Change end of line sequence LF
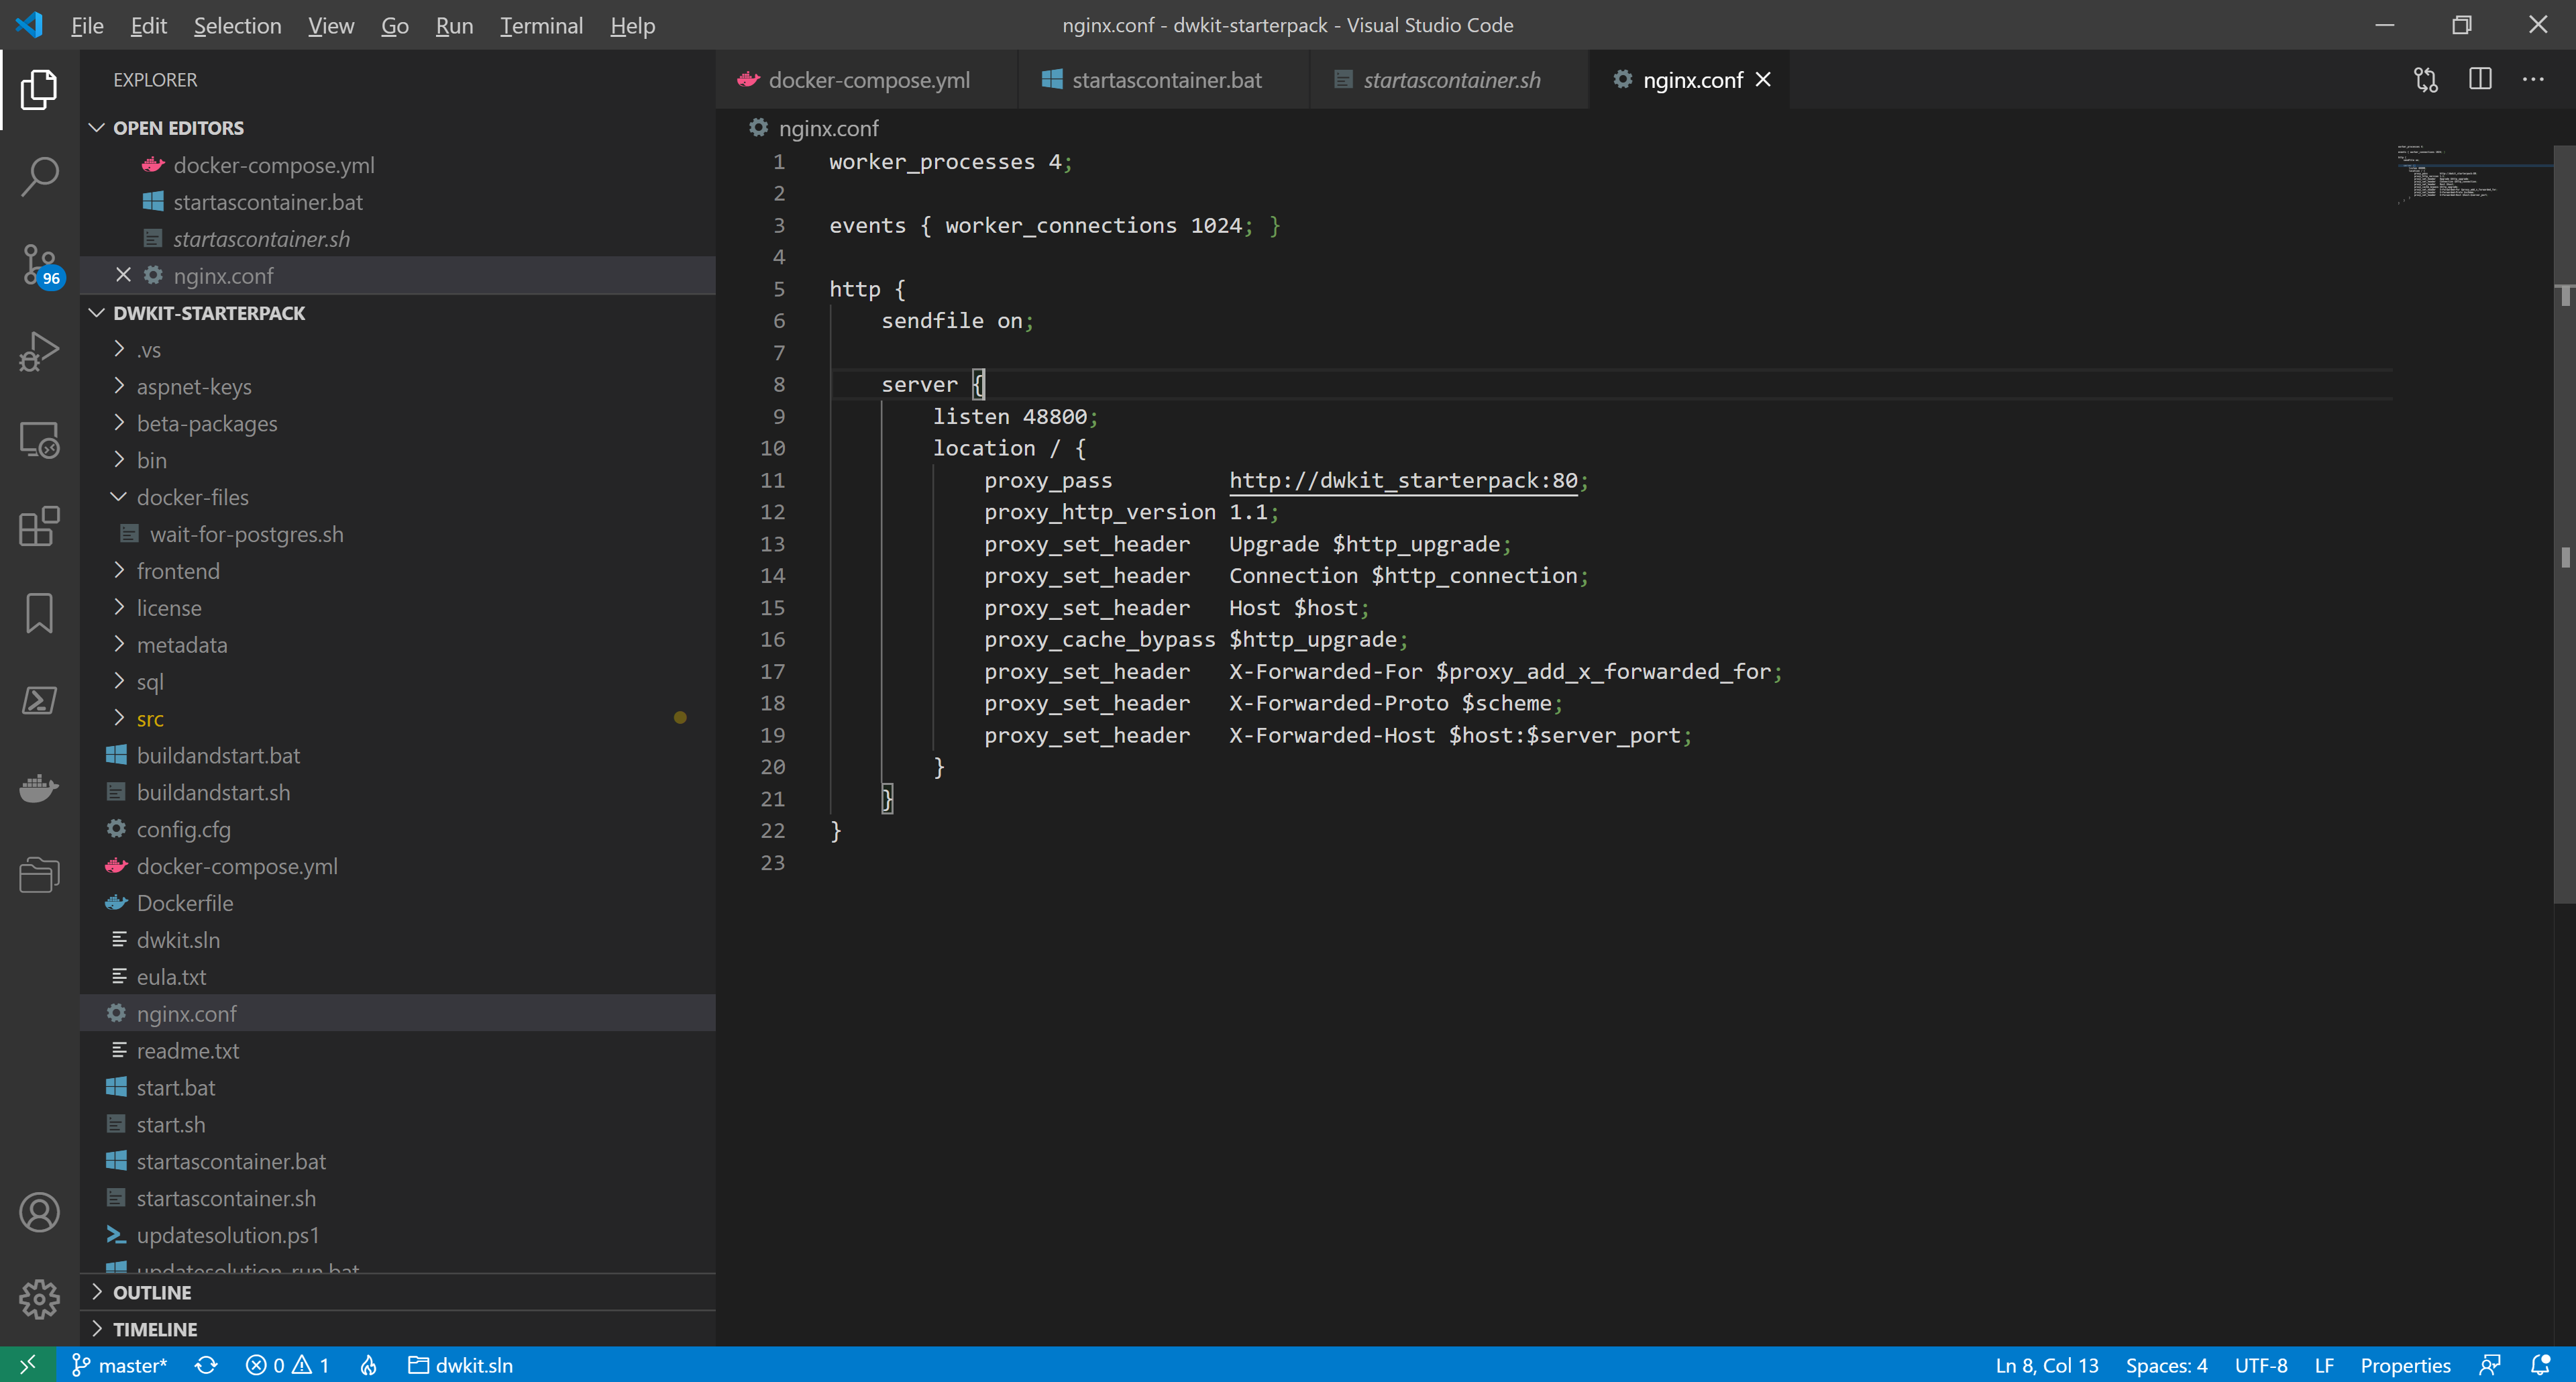 click(2324, 1365)
